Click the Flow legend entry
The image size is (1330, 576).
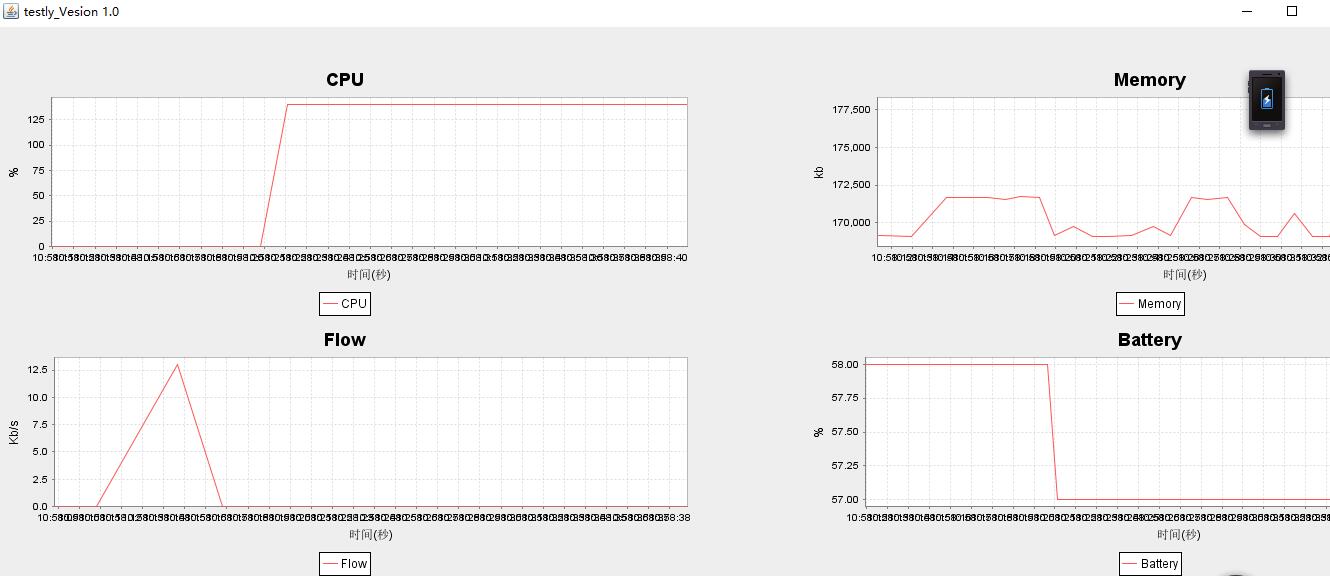345,563
